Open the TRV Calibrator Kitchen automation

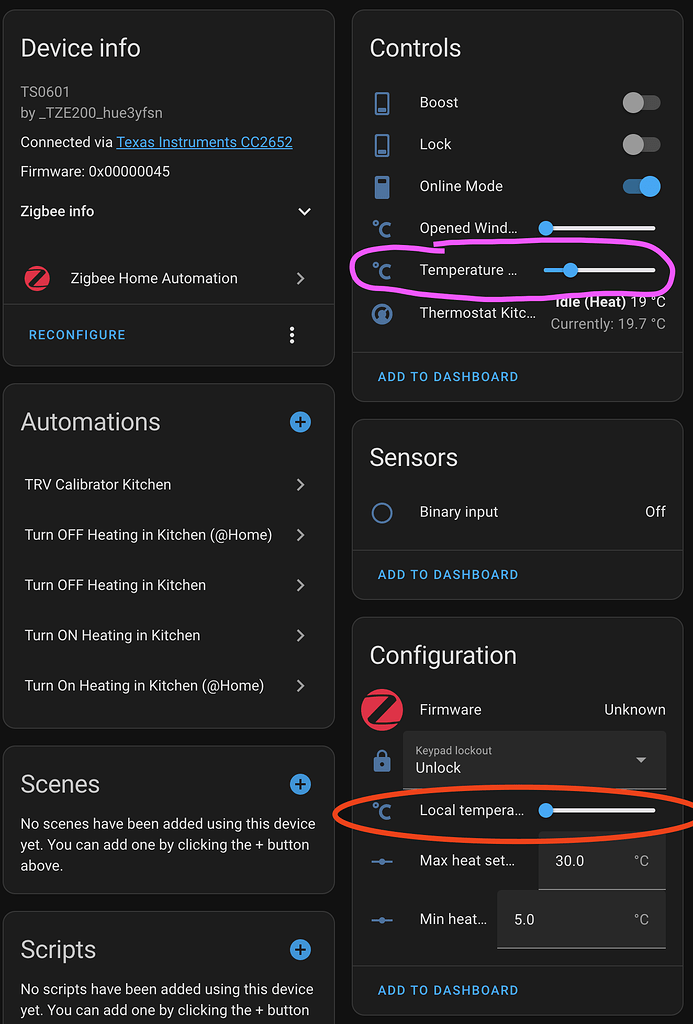(168, 484)
